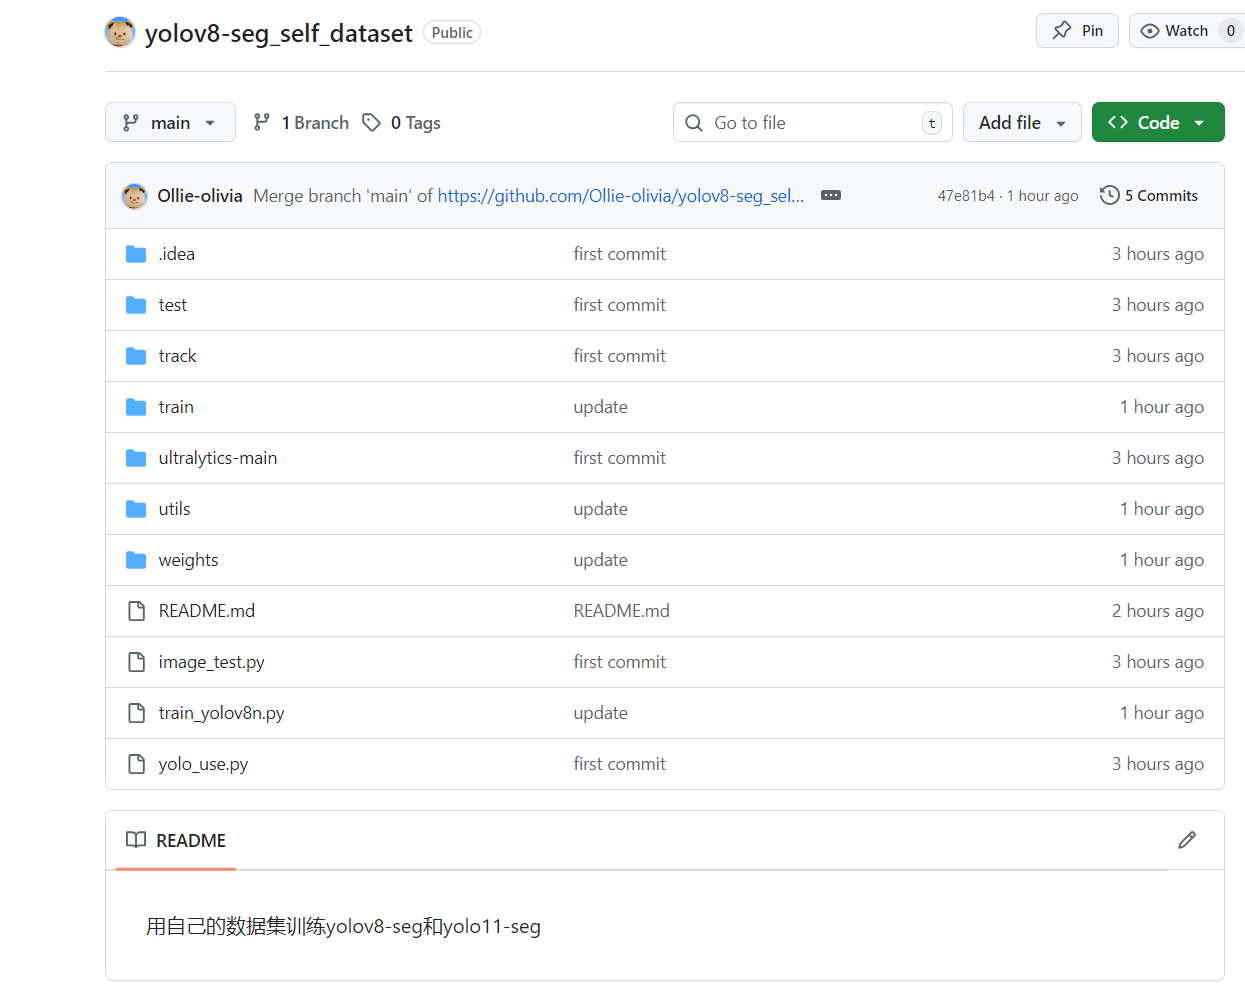Screen dimensions: 1245x993
Task: Open the train_yolov8n.py file
Action: (x=222, y=713)
